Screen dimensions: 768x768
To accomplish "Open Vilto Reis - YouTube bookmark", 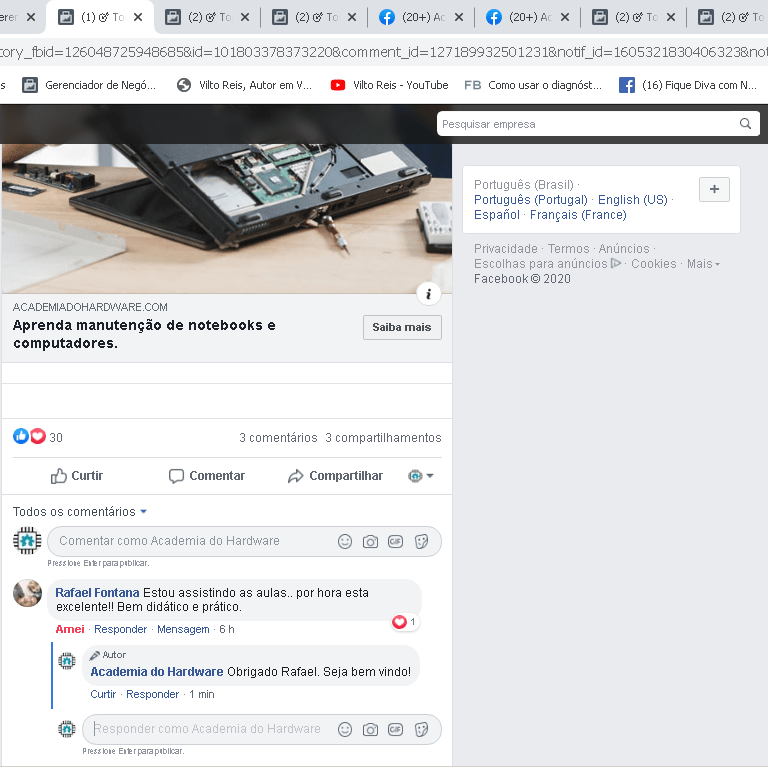I will (x=389, y=85).
